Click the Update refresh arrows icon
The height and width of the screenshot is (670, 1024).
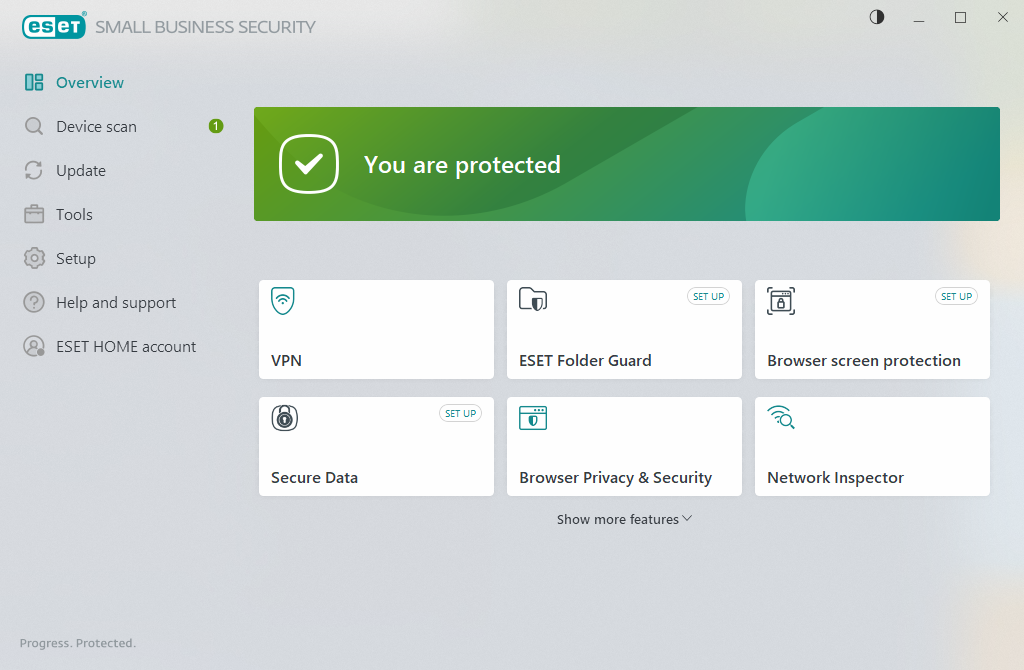[34, 170]
